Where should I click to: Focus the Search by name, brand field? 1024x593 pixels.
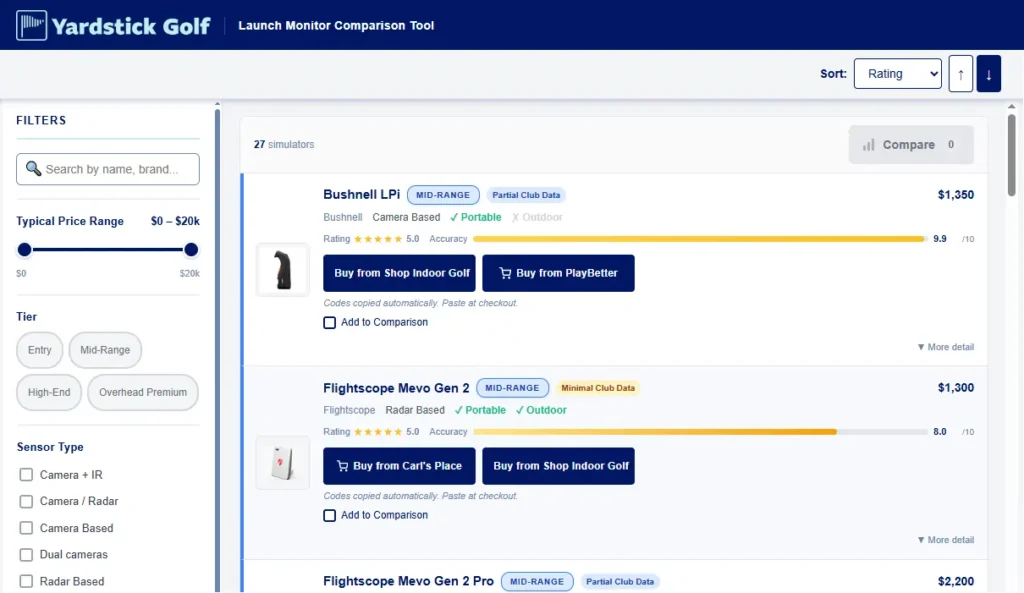(108, 169)
